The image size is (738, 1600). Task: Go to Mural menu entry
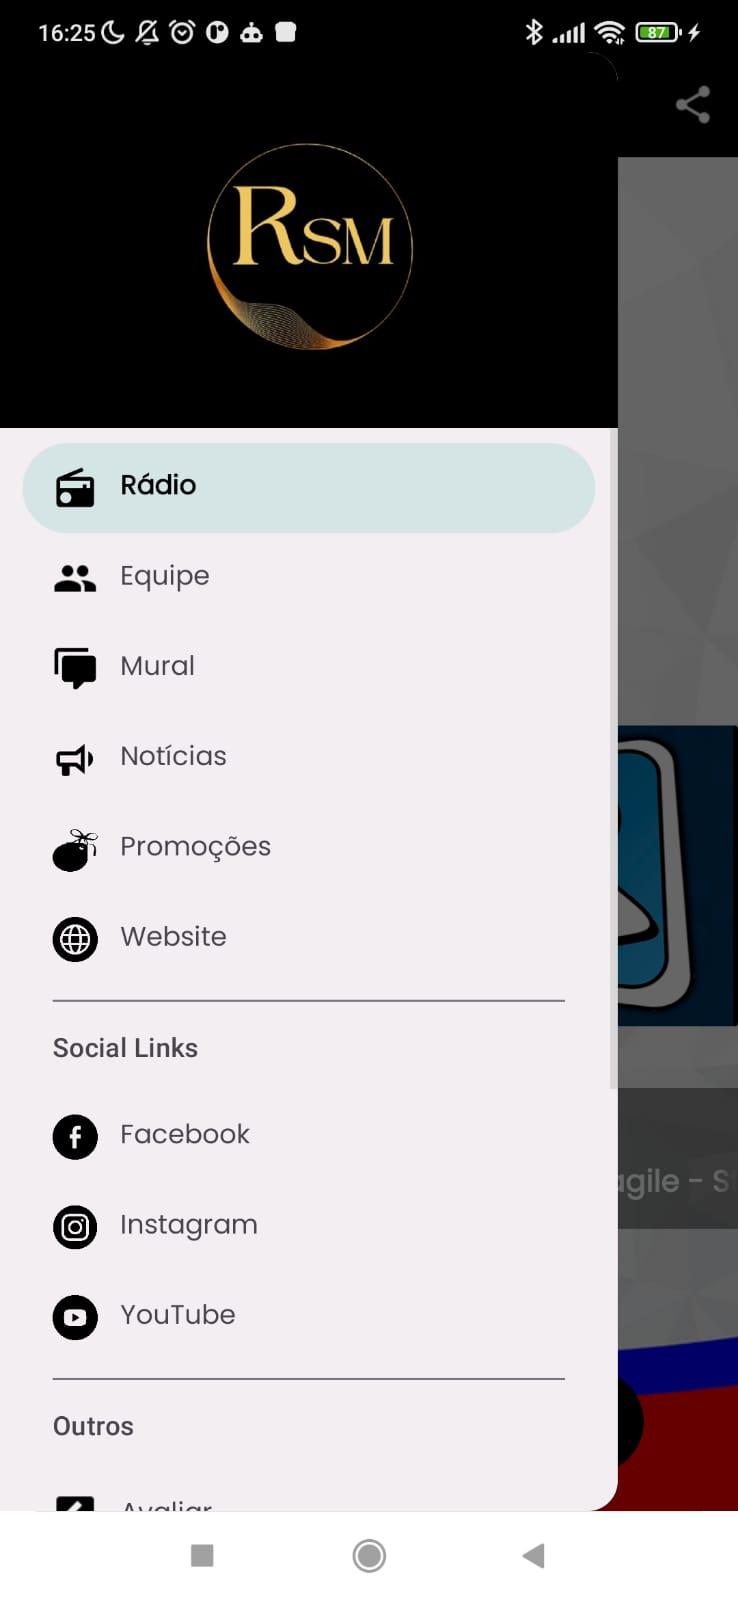click(309, 667)
